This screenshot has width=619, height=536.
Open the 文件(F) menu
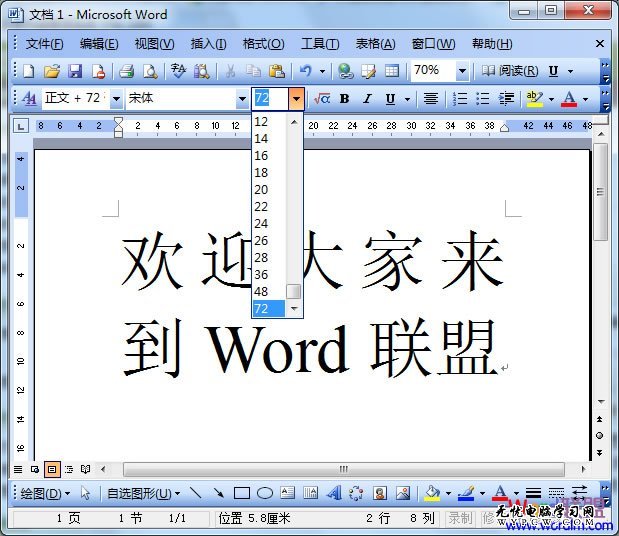(44, 44)
